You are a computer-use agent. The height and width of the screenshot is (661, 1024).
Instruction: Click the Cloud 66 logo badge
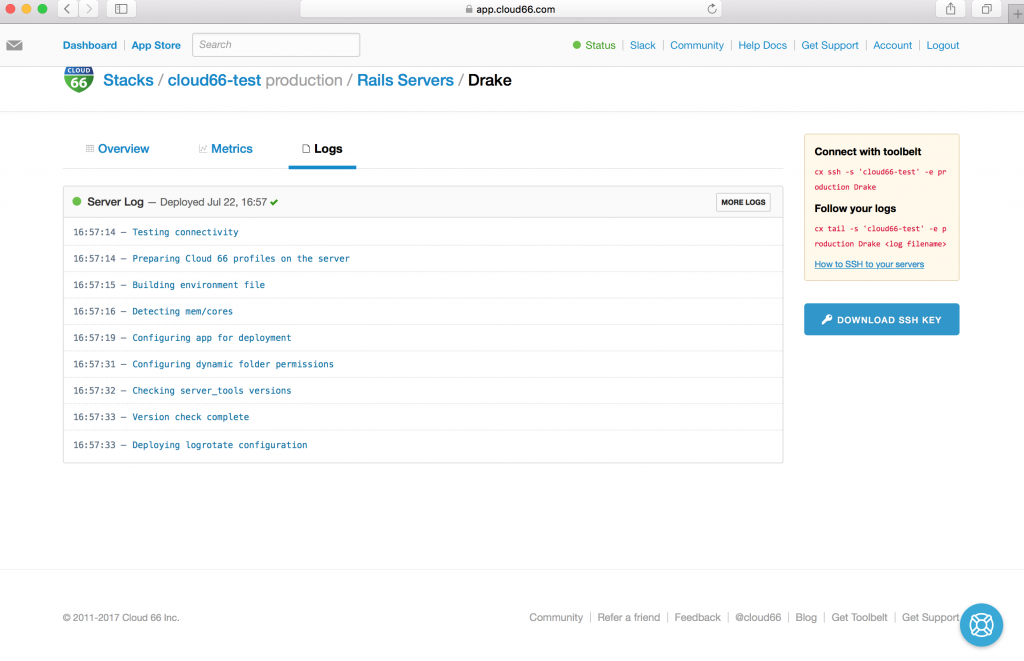click(x=78, y=80)
